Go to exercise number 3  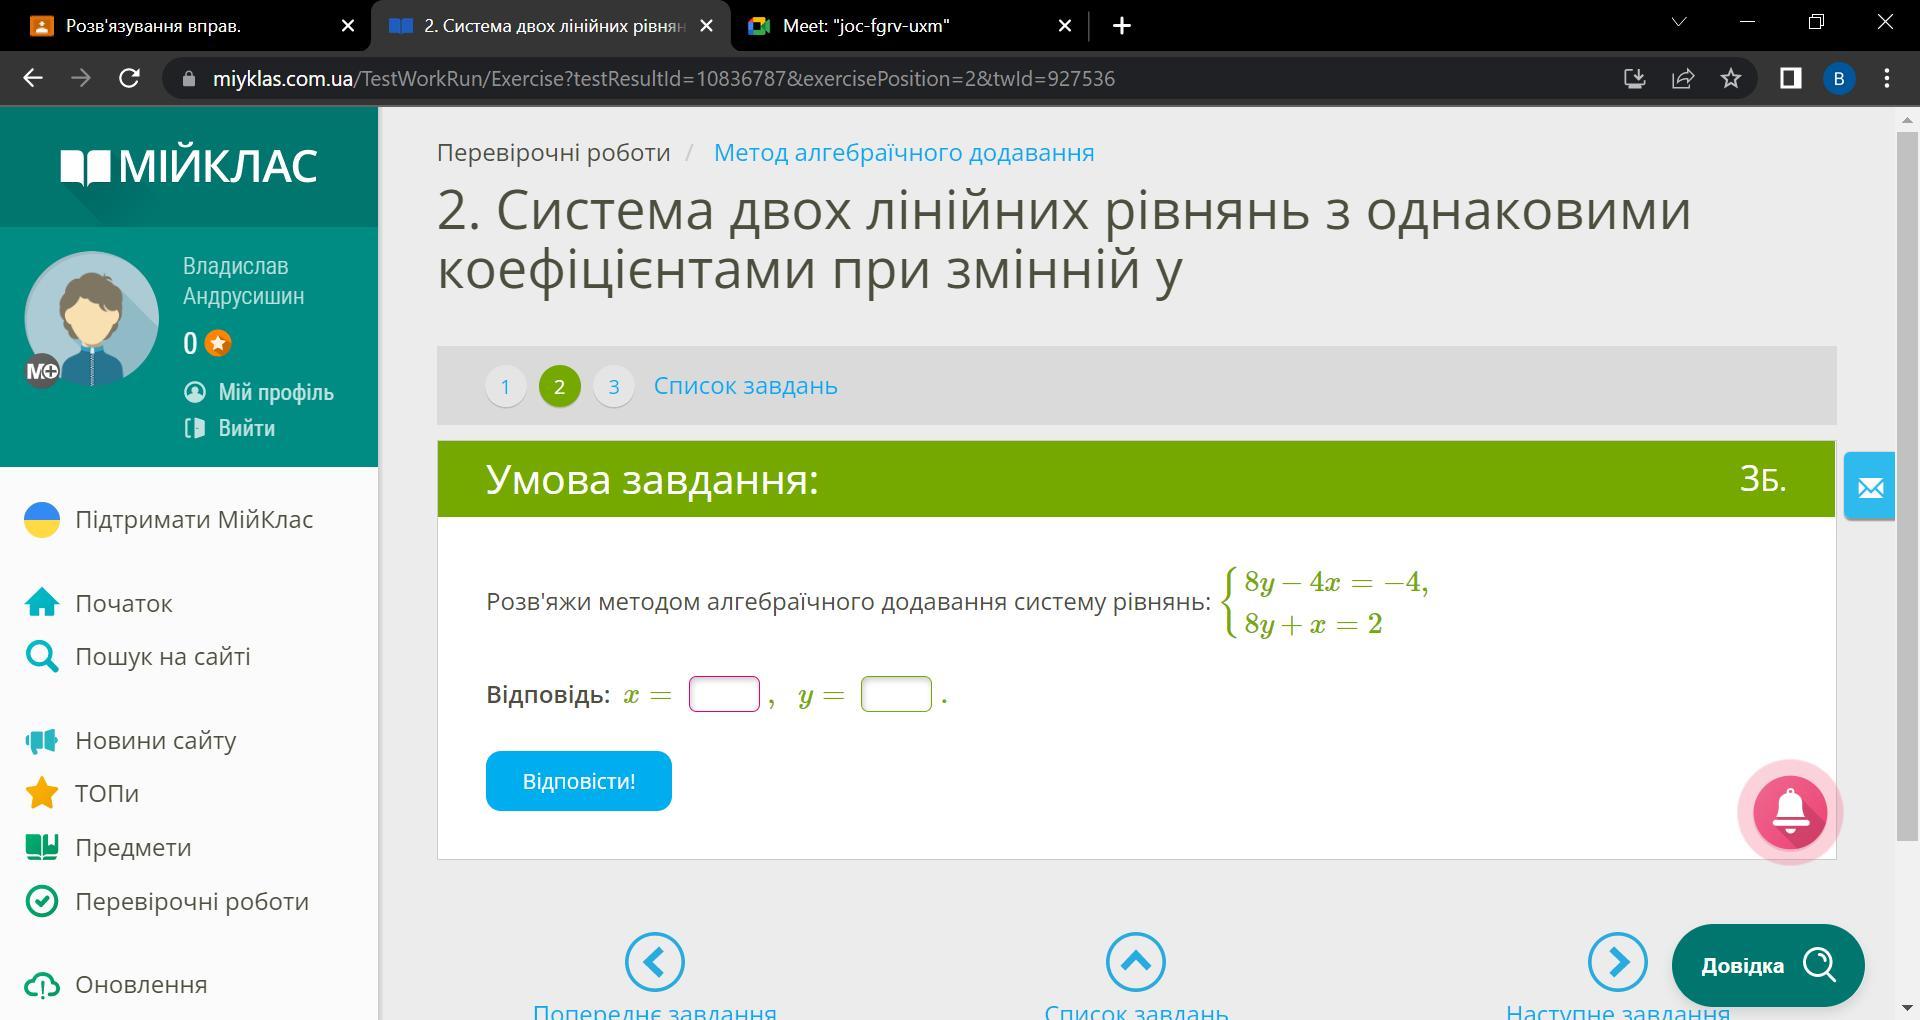coord(614,386)
